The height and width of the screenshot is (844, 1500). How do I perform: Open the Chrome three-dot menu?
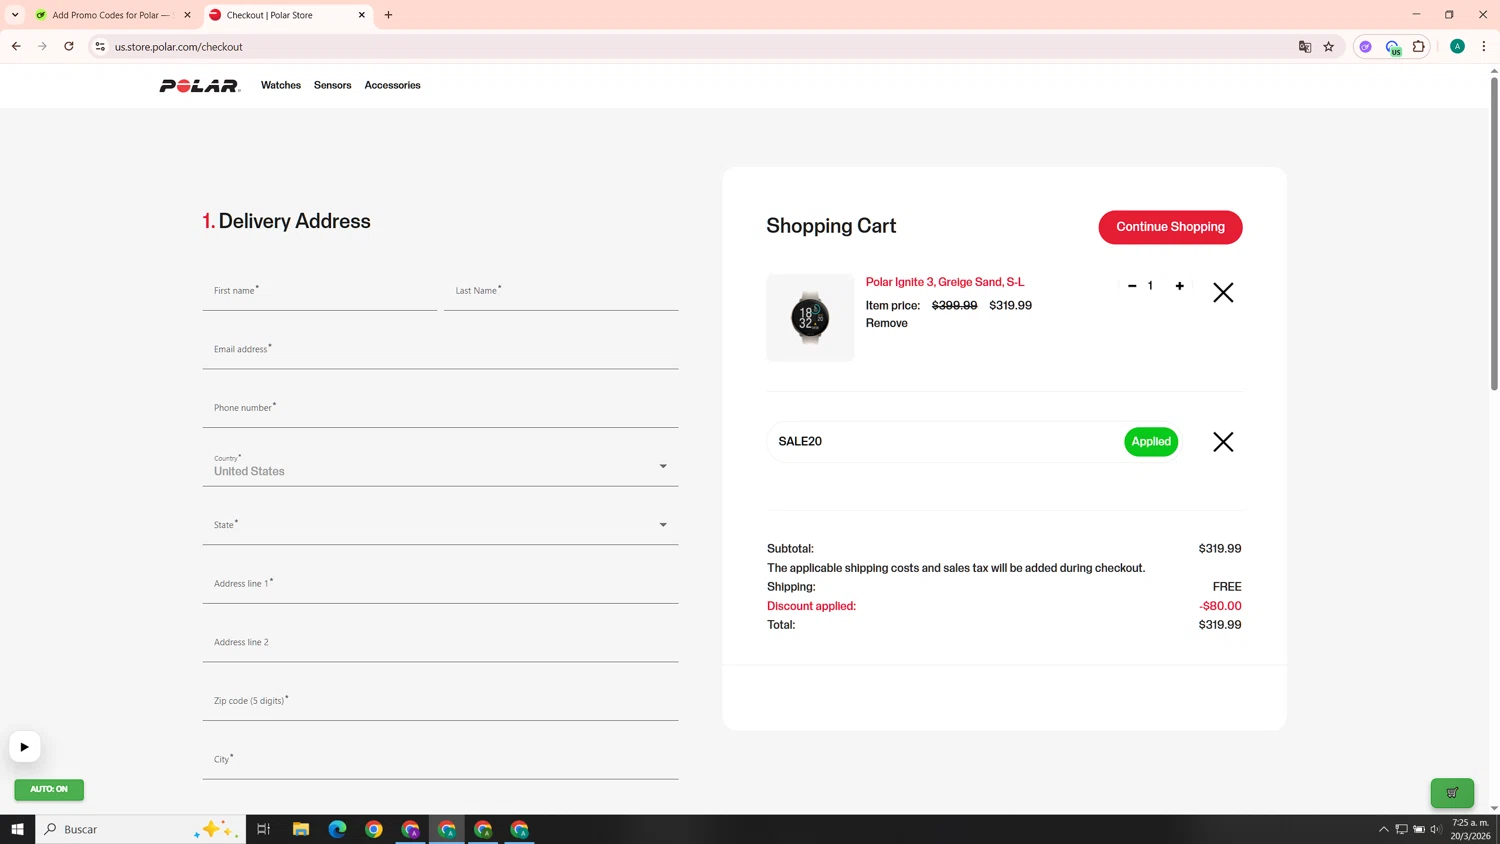click(x=1484, y=47)
